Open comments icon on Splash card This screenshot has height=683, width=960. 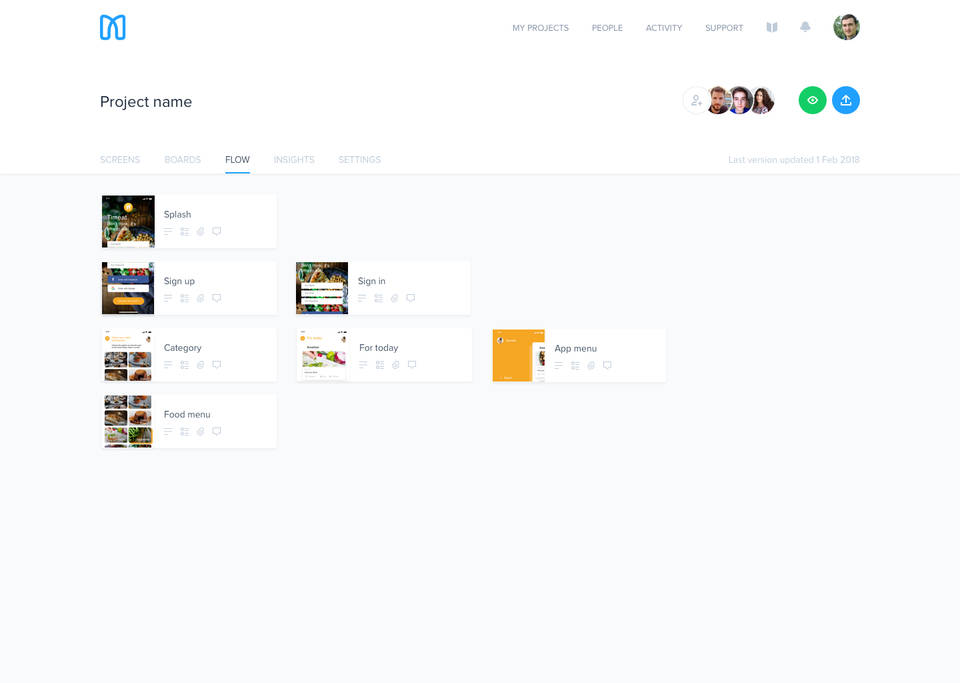pos(217,231)
